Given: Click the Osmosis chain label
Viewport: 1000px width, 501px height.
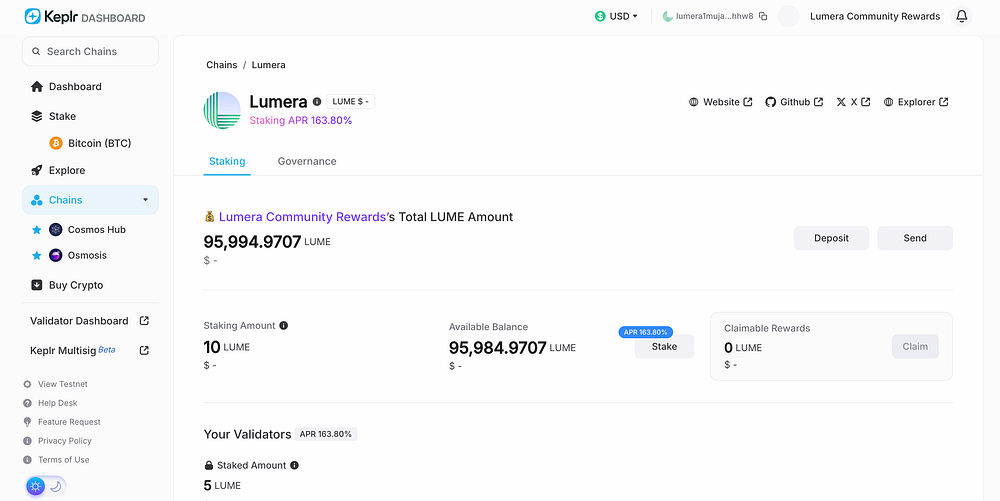Looking at the screenshot, I should pyautogui.click(x=87, y=255).
